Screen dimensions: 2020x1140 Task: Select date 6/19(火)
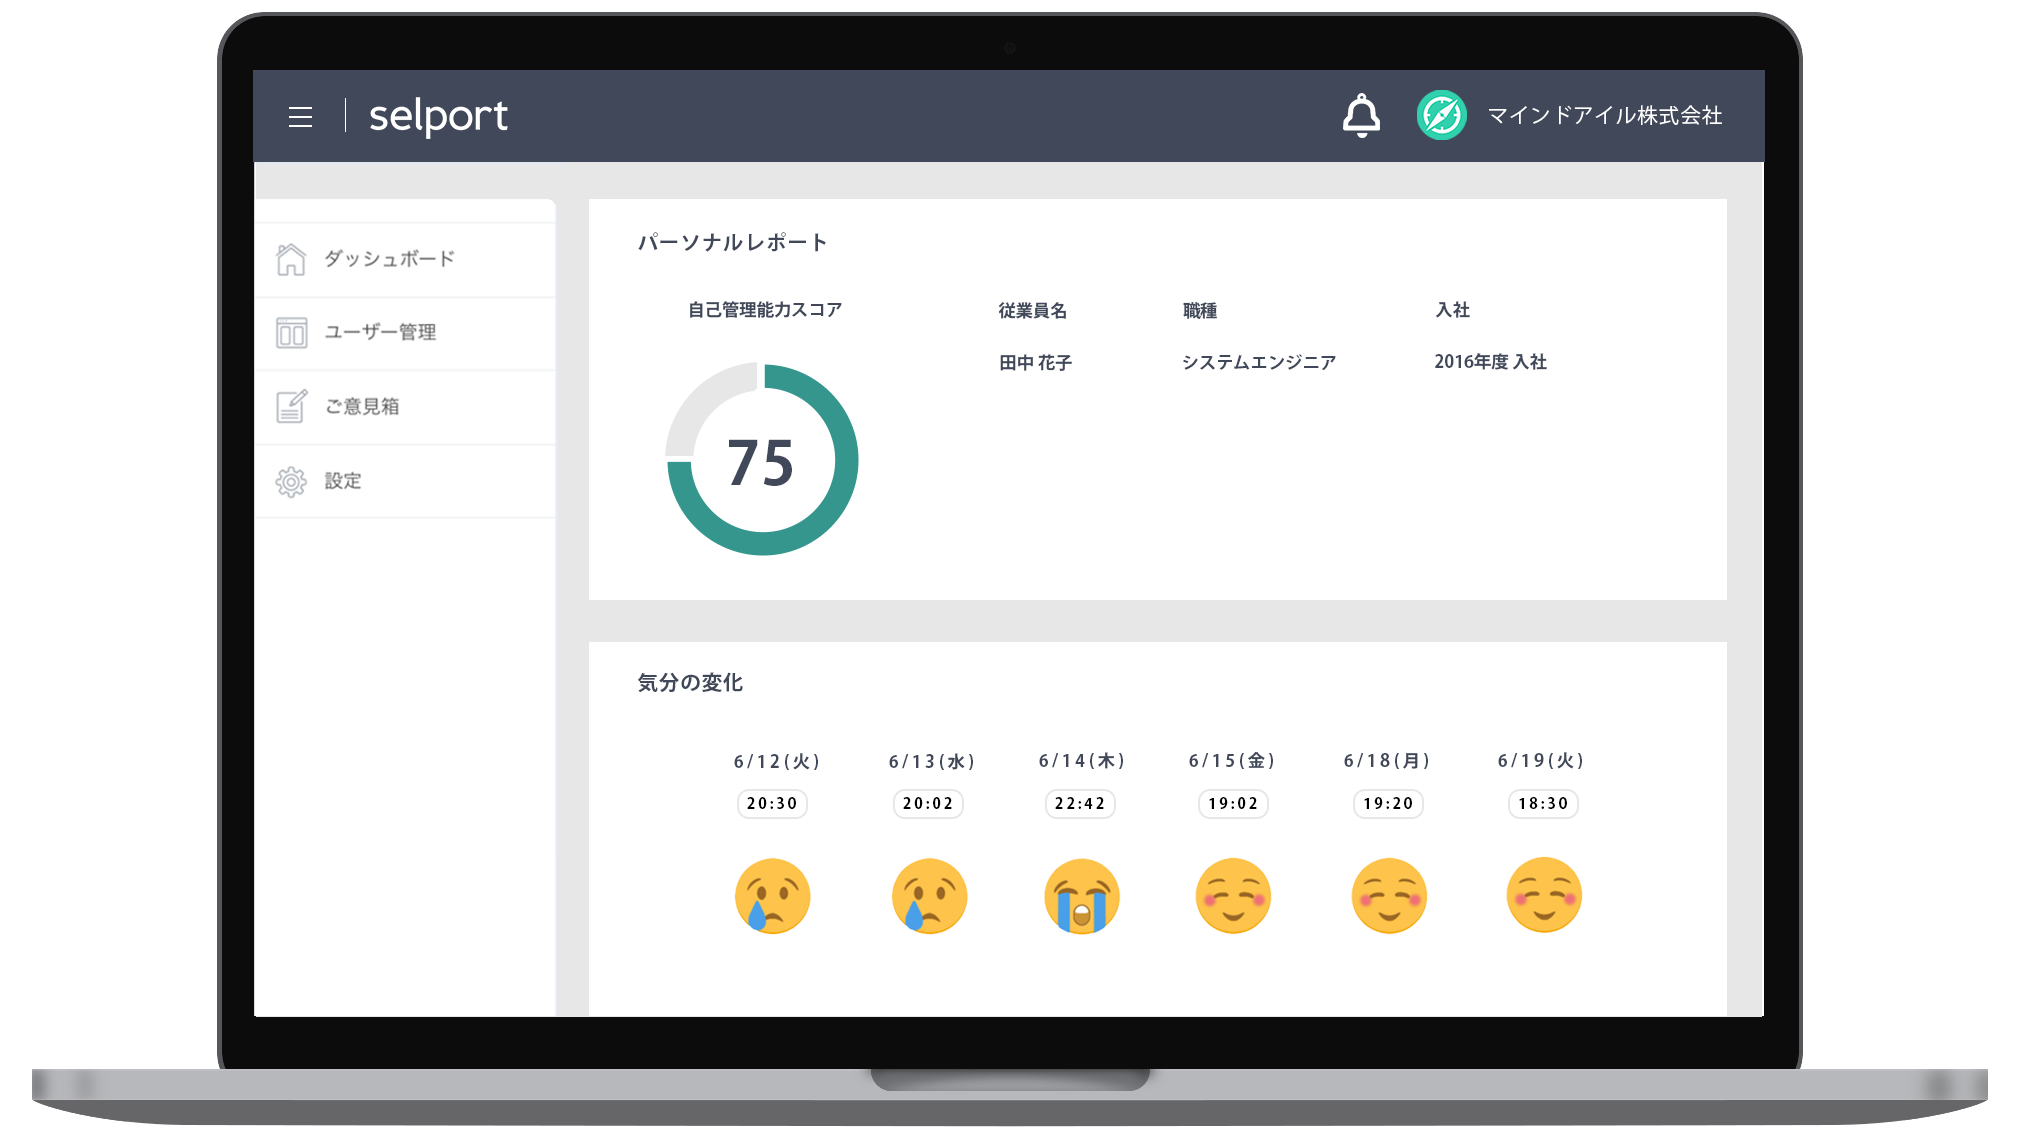[1541, 760]
